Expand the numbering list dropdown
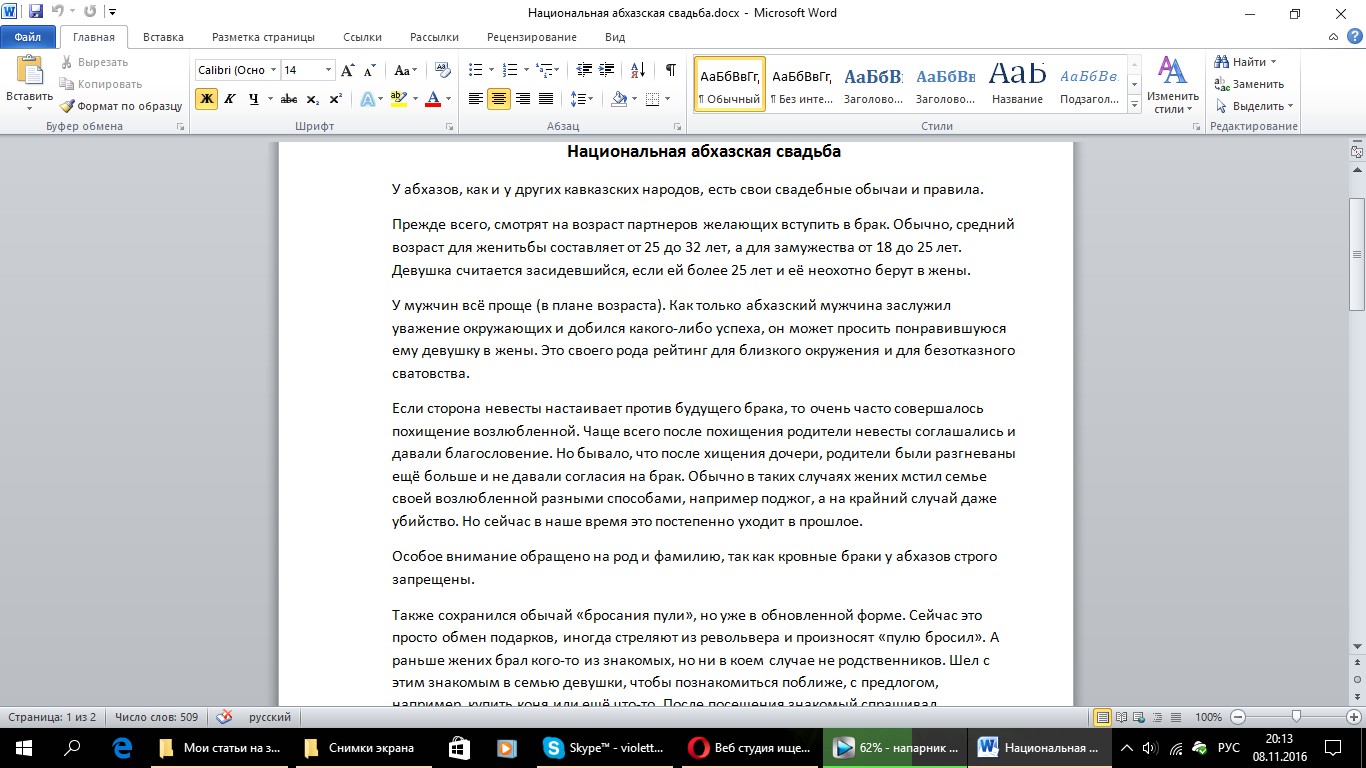The image size is (1366, 768). pyautogui.click(x=525, y=70)
